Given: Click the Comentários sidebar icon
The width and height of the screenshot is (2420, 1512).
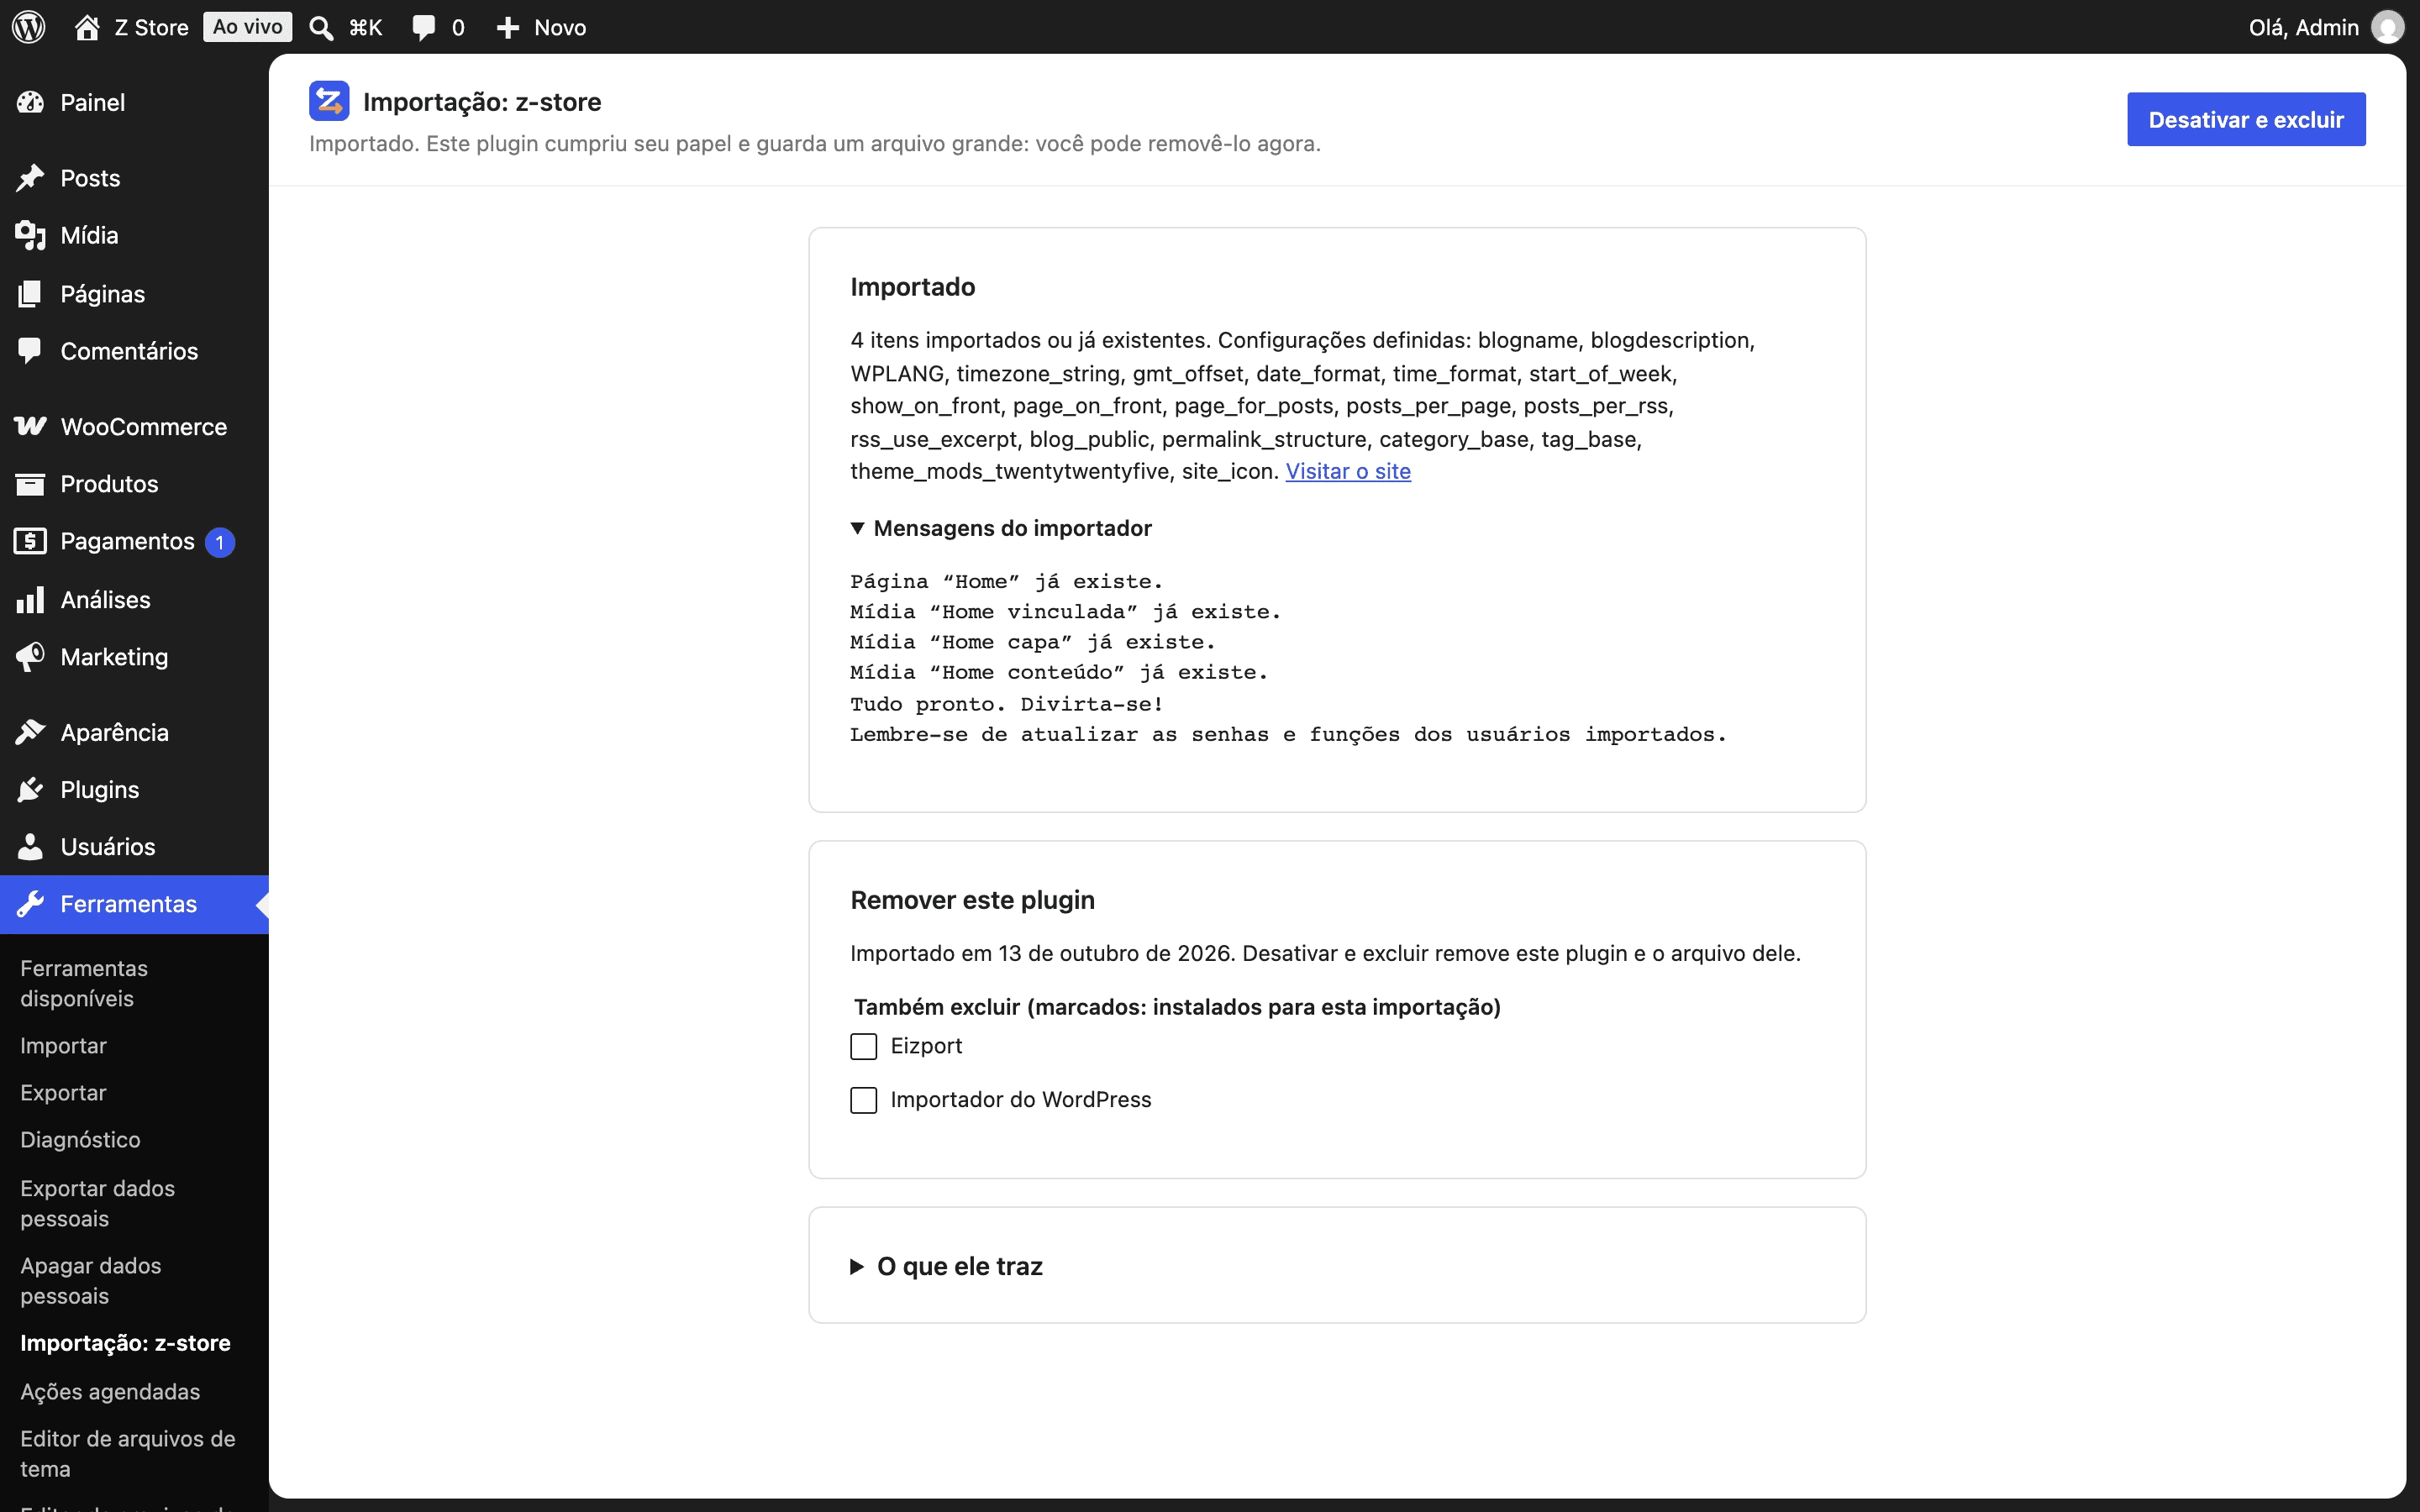Looking at the screenshot, I should point(30,350).
